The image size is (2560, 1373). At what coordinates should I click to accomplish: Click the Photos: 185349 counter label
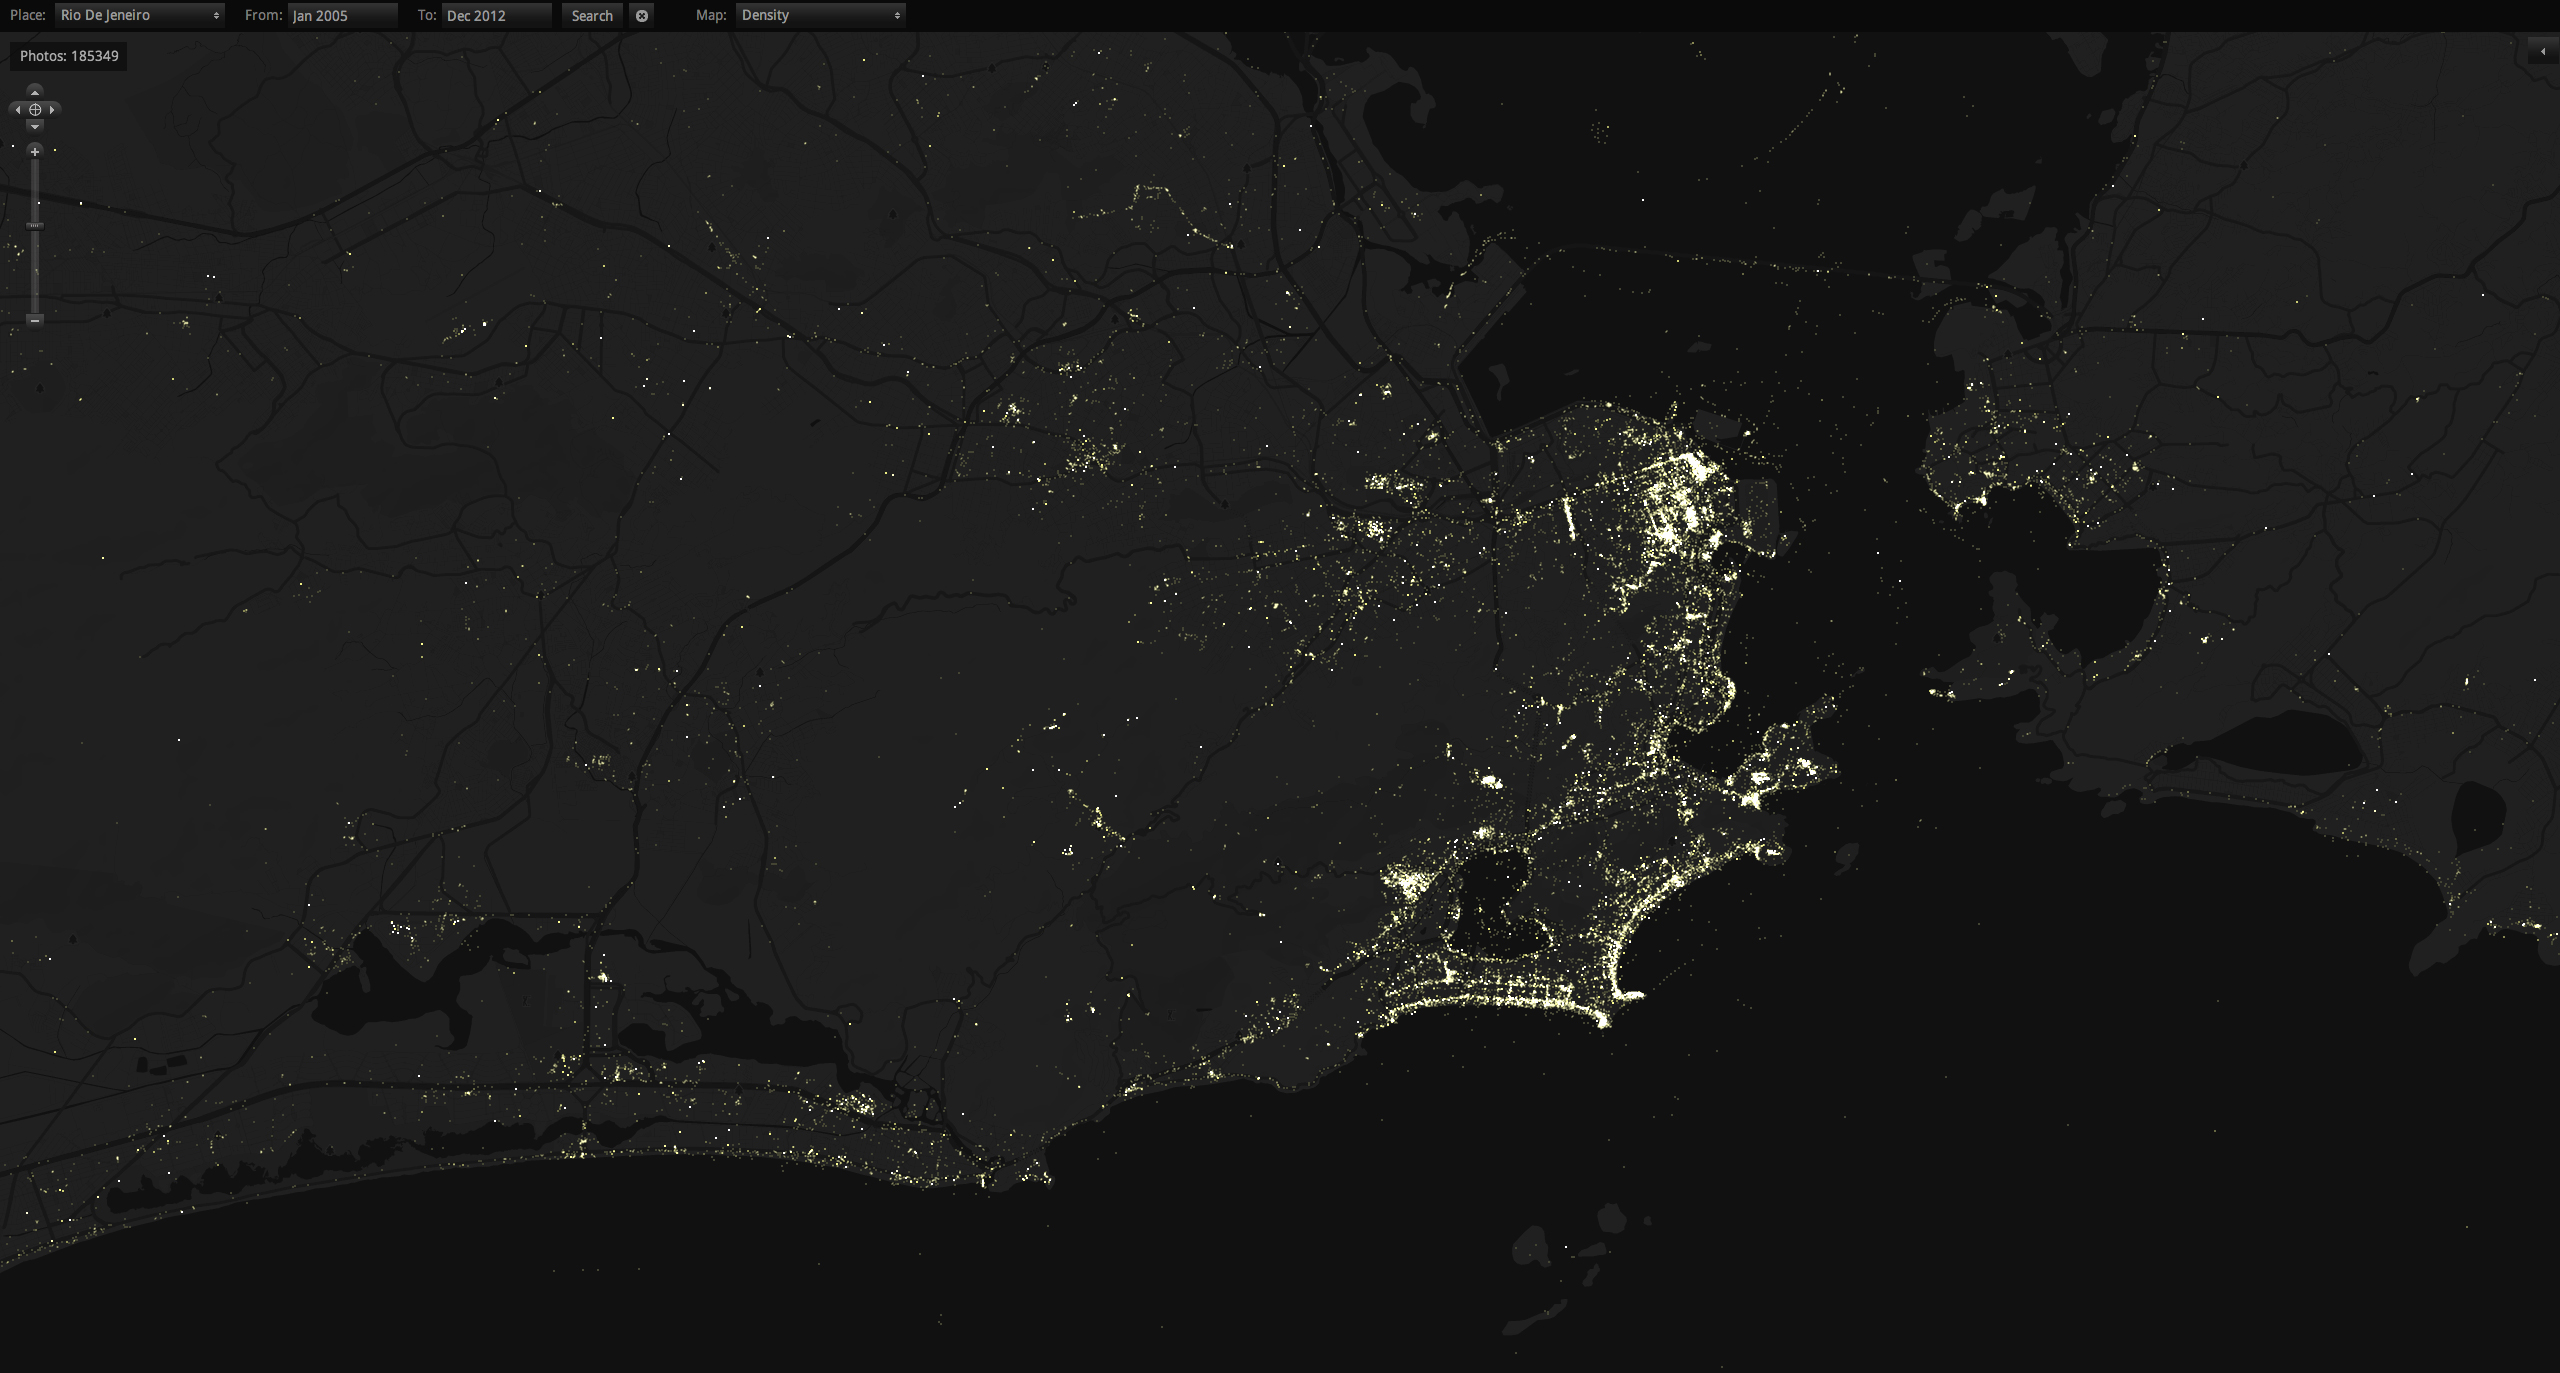pyautogui.click(x=69, y=56)
